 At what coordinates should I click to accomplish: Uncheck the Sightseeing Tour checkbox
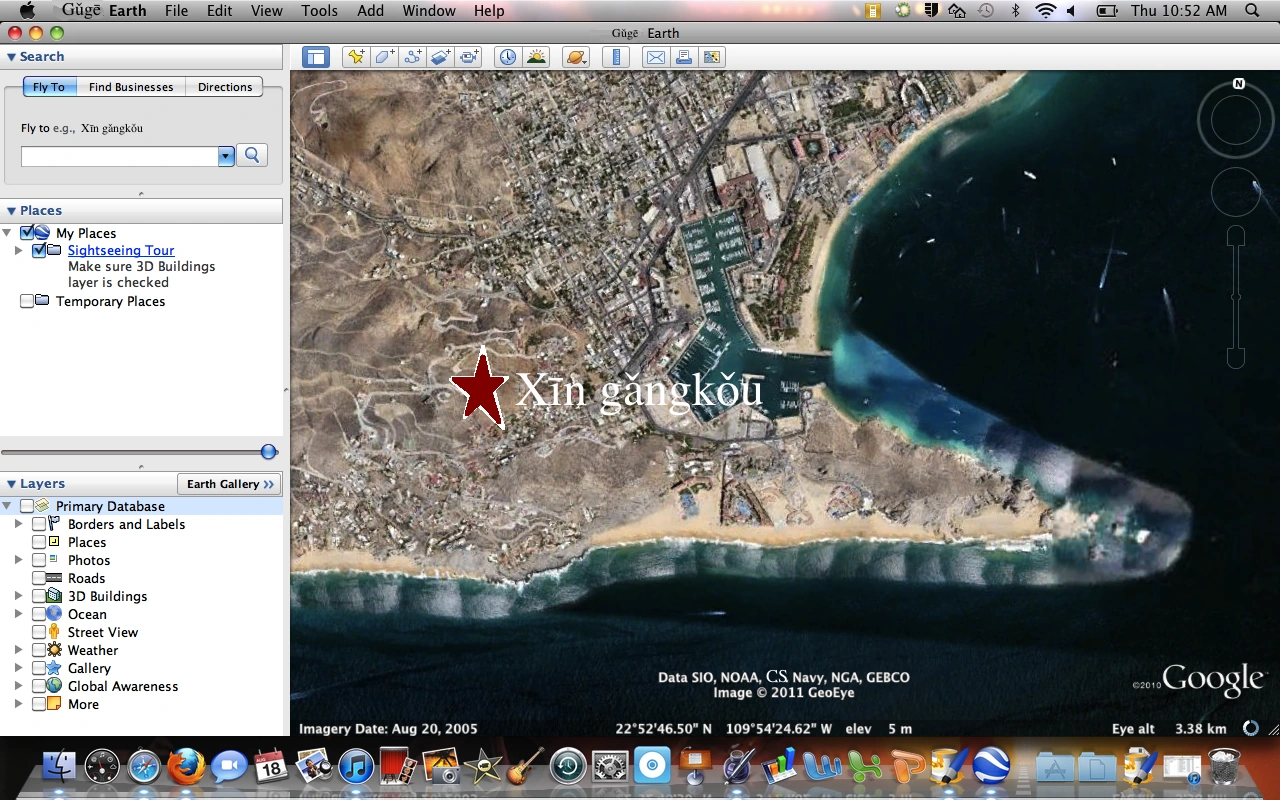point(39,251)
